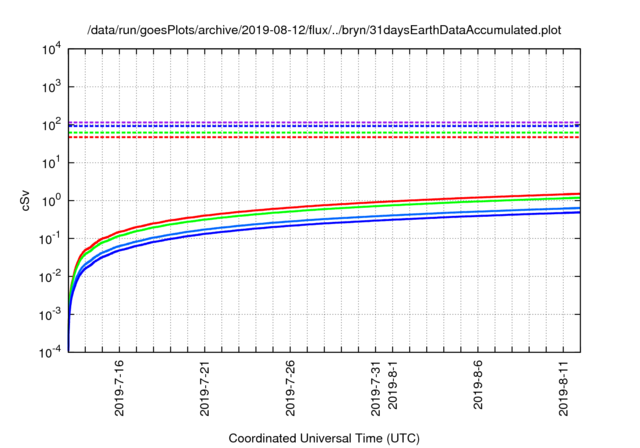This screenshot has height=448, width=640.
Task: Click the 10^-3 y-axis tick label
Action: [51, 315]
